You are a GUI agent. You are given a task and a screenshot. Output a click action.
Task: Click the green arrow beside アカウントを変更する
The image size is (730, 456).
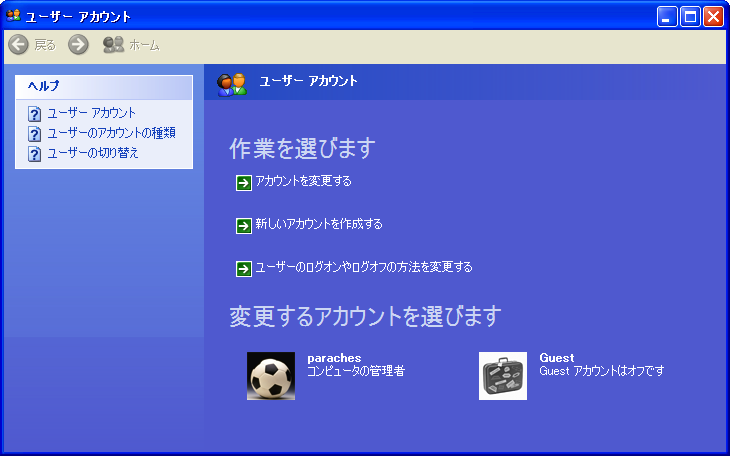(243, 183)
